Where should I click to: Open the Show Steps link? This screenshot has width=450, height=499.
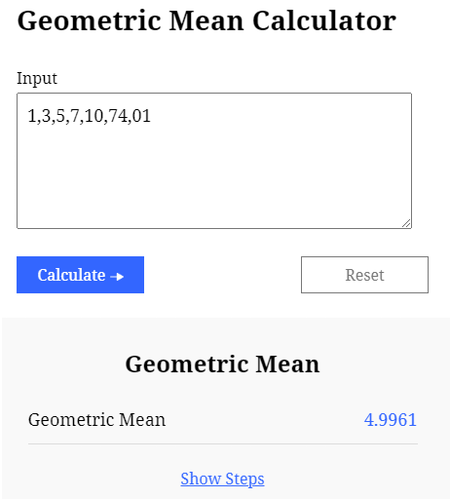tap(222, 479)
